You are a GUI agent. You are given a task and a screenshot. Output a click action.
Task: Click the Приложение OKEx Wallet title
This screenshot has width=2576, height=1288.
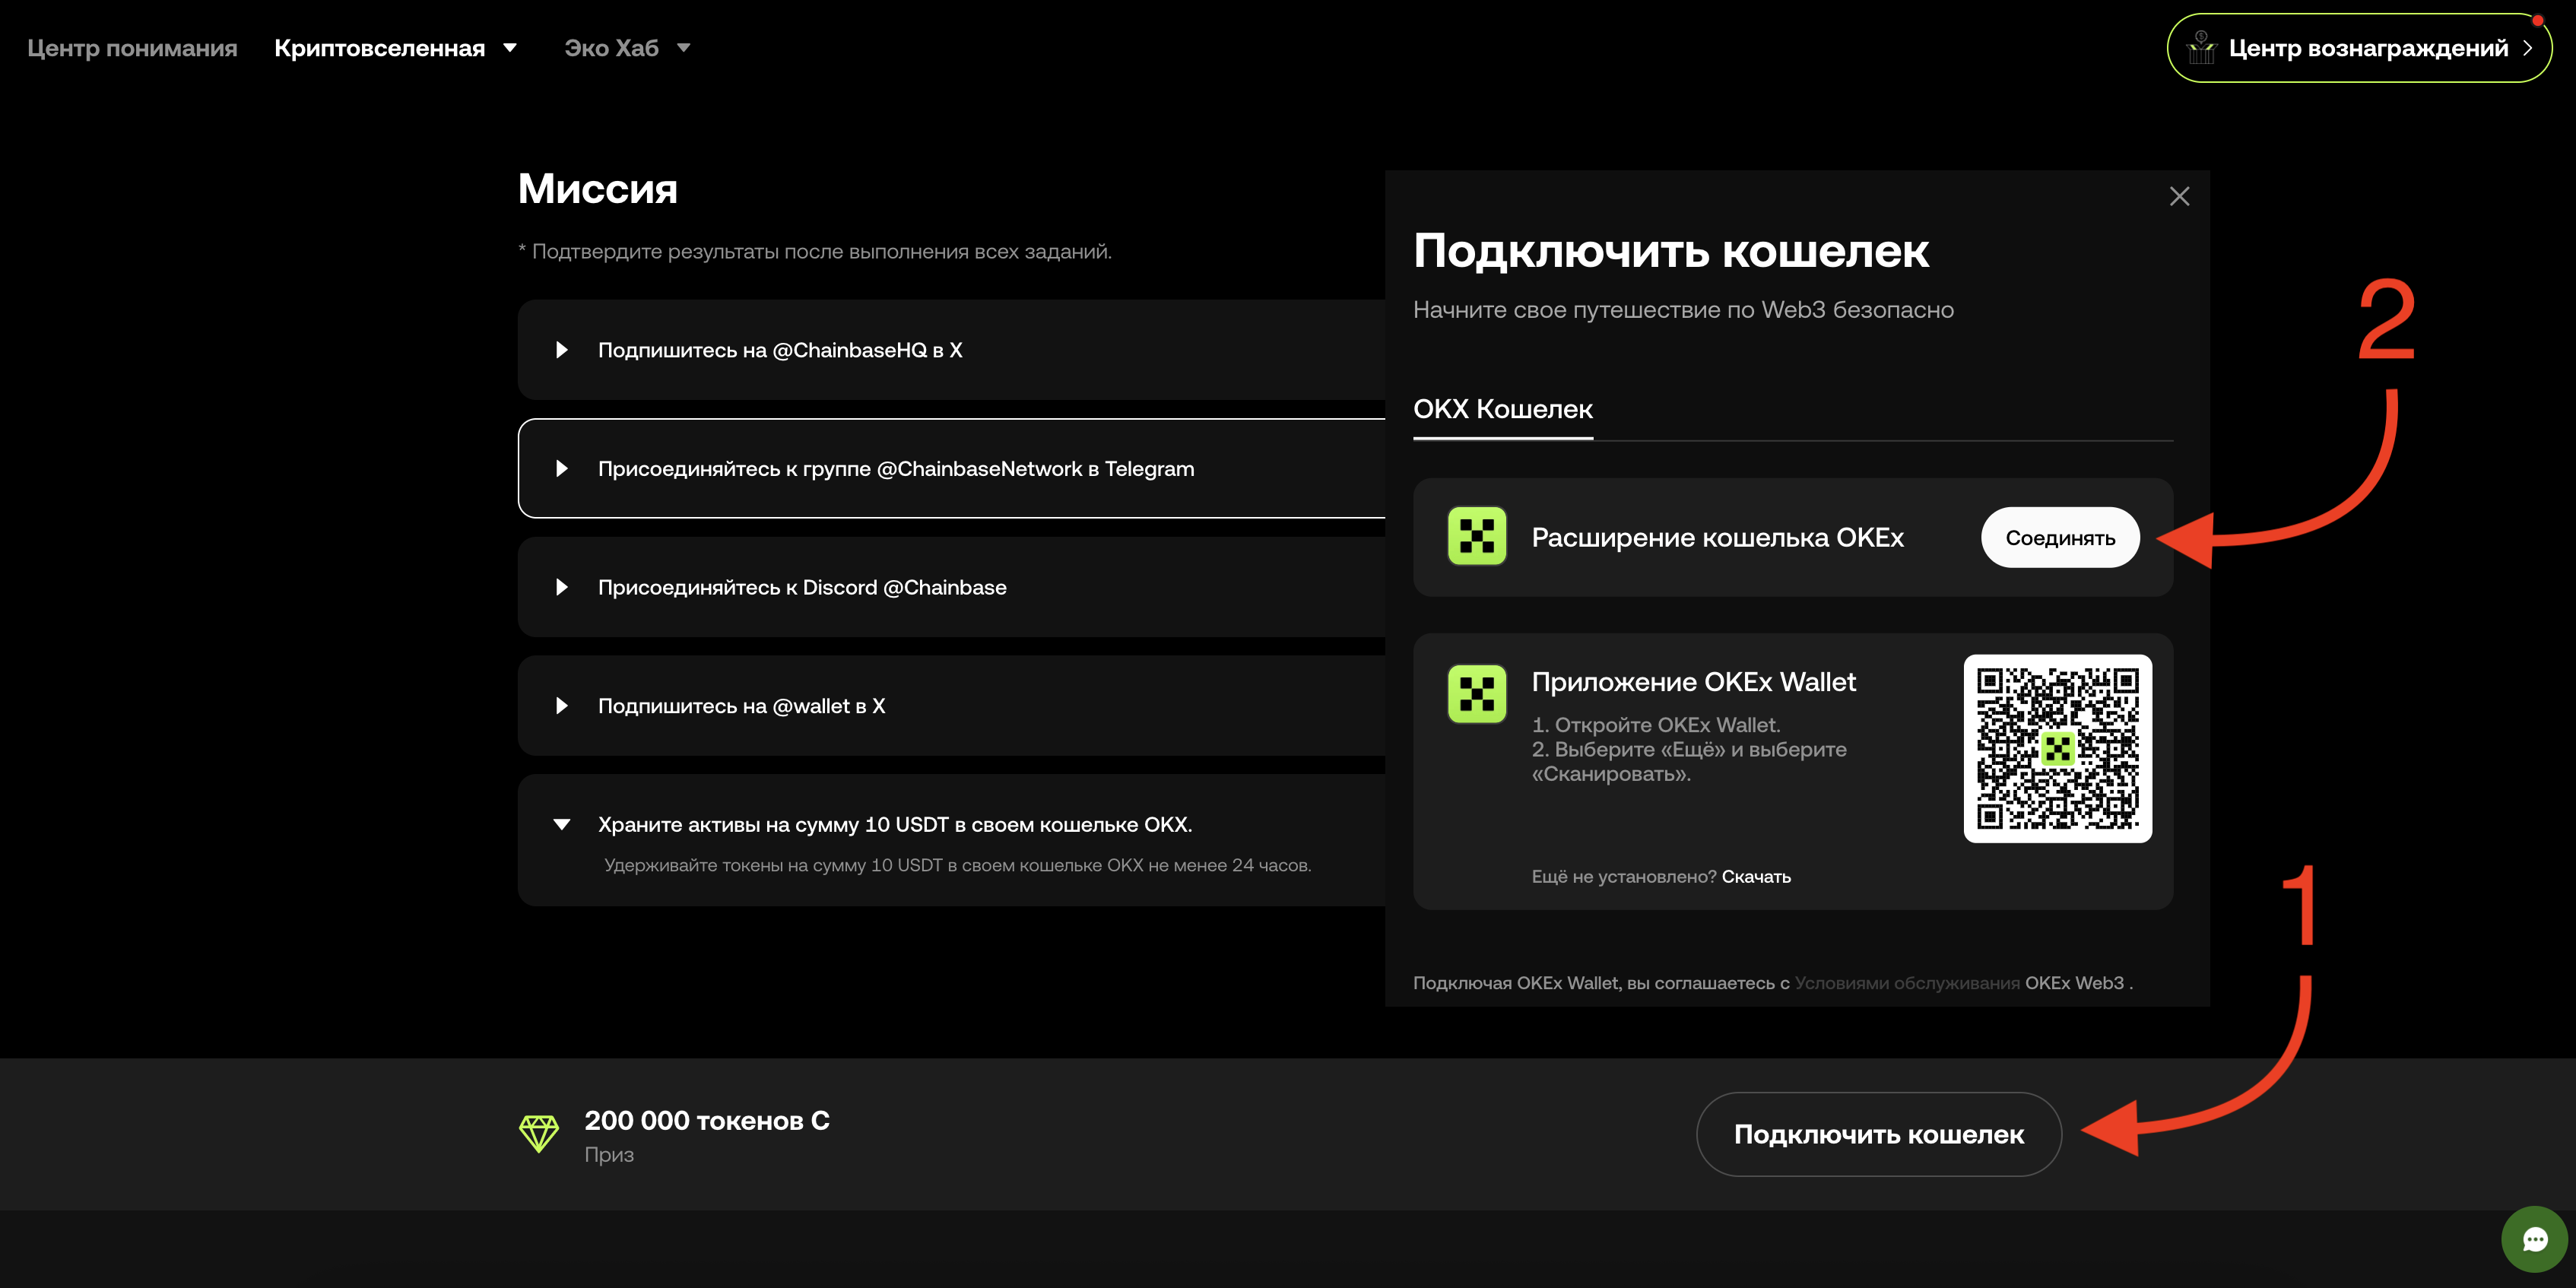(x=1693, y=682)
